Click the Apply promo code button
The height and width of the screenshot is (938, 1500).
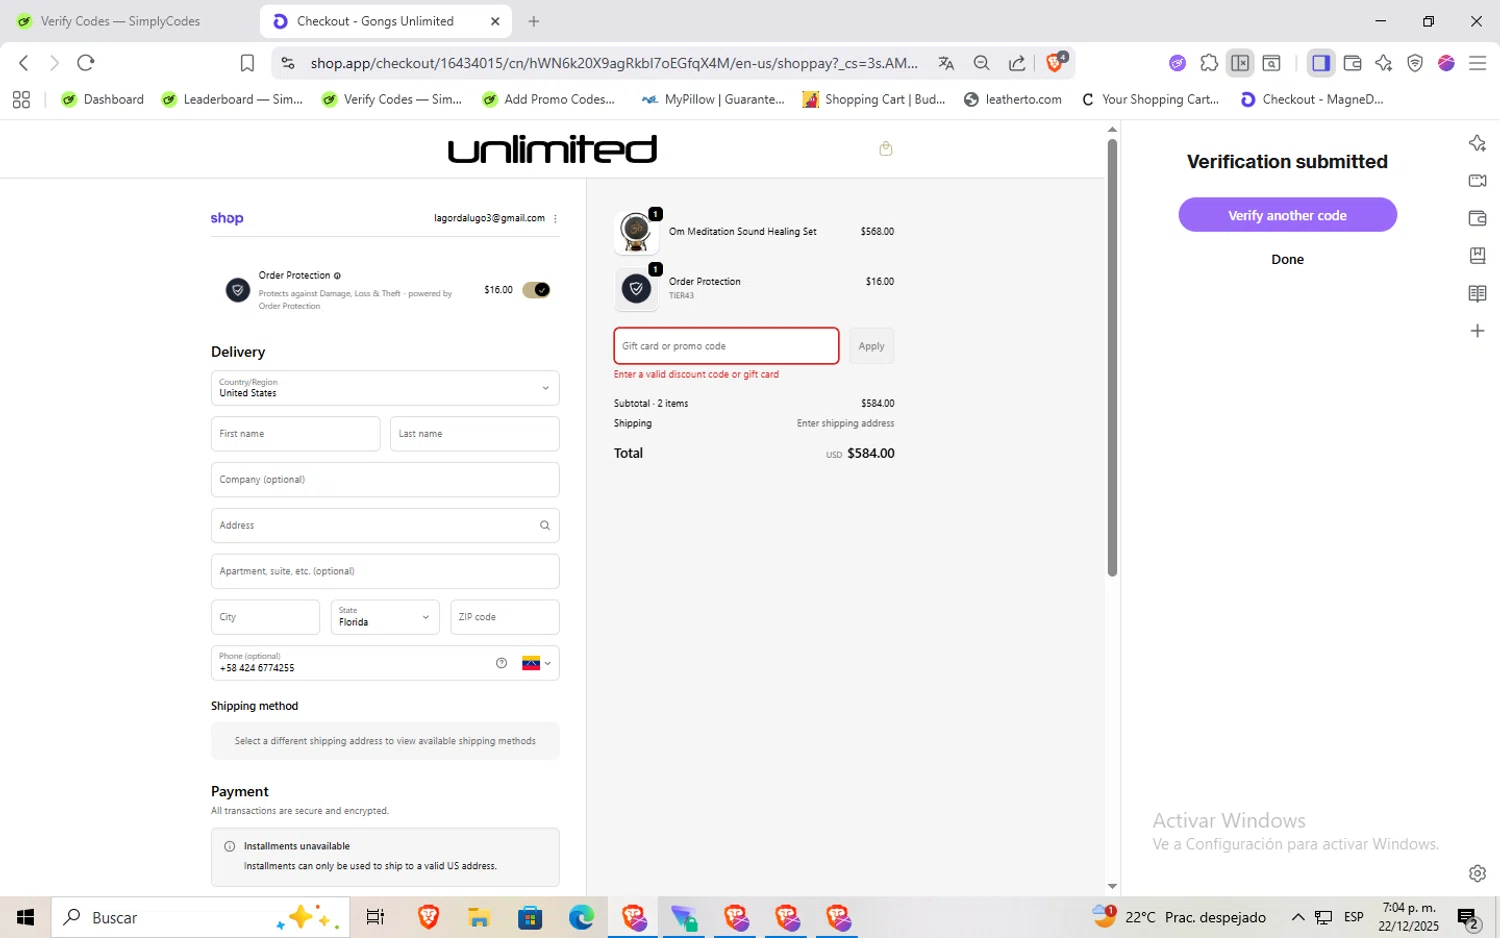coord(871,346)
